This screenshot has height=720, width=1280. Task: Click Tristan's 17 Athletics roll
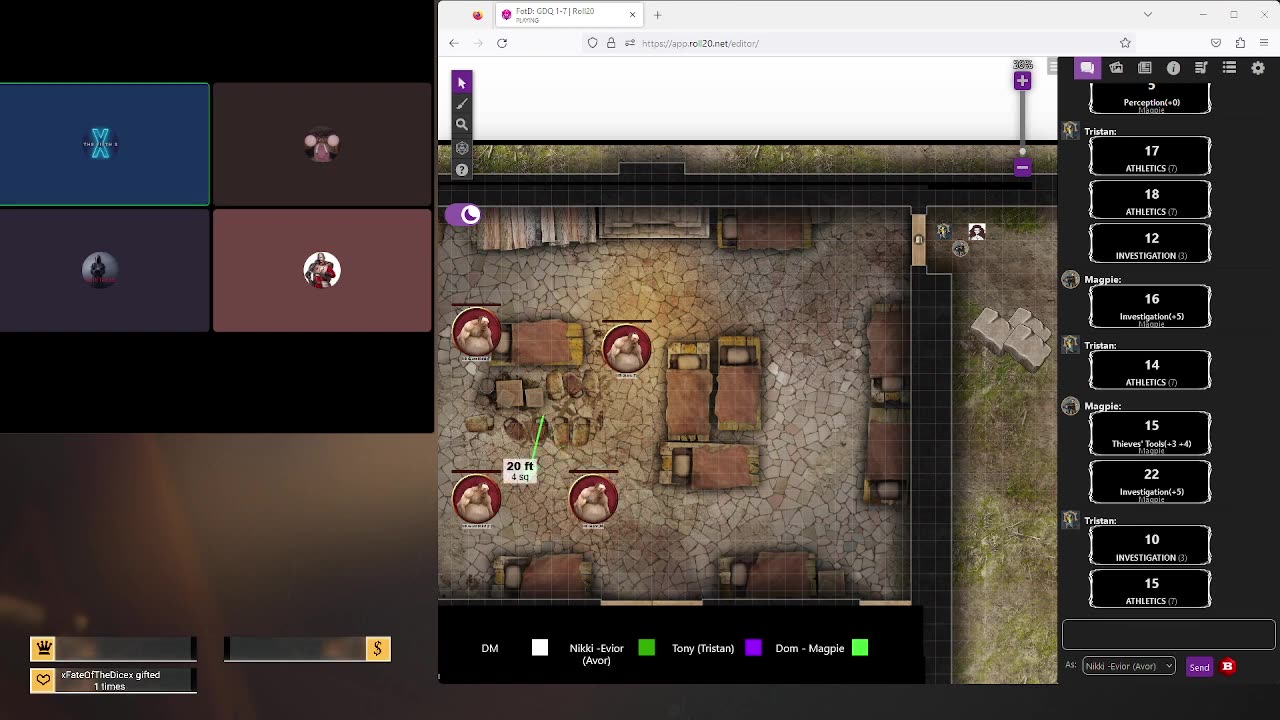pos(1150,157)
